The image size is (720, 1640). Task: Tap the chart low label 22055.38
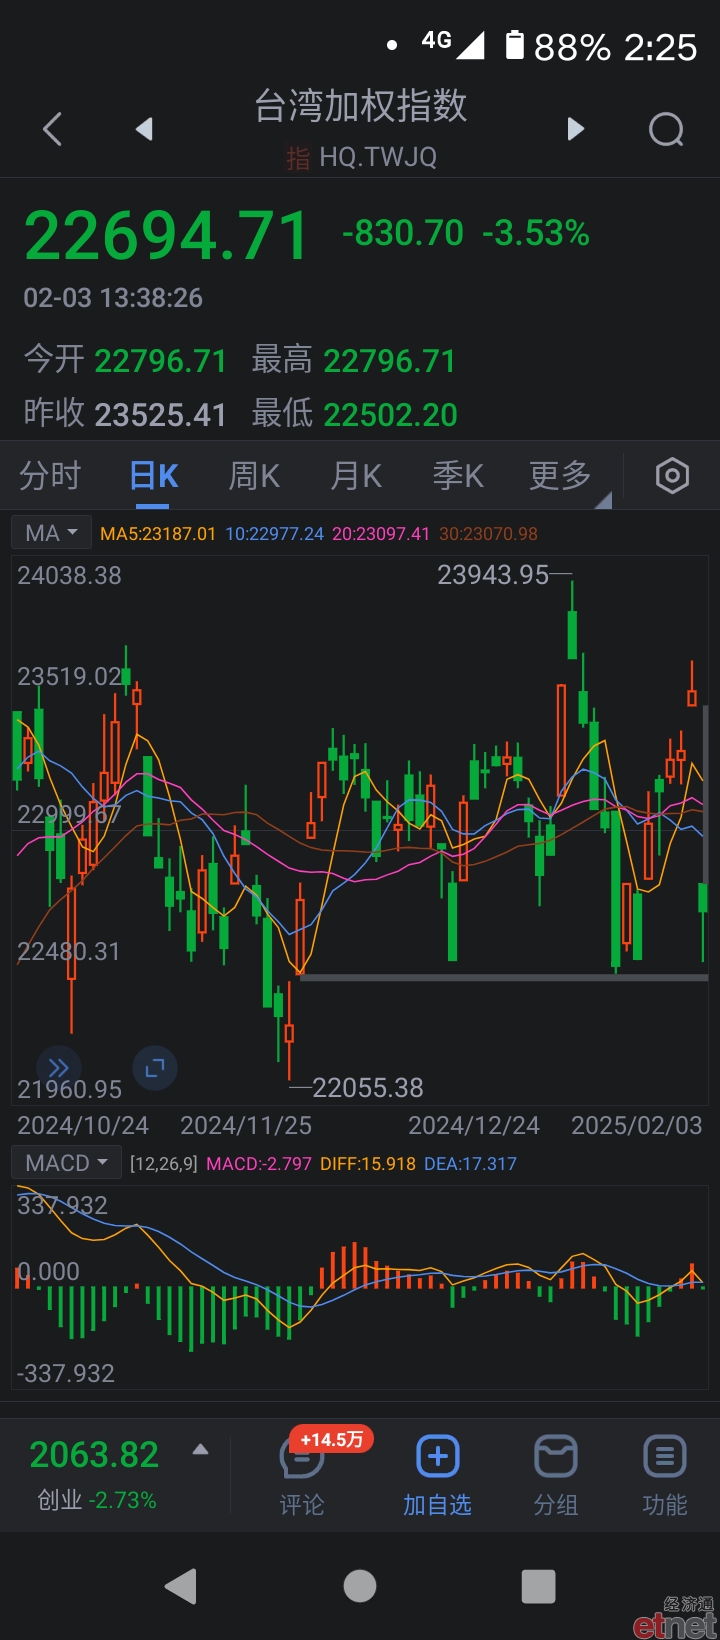click(368, 1088)
